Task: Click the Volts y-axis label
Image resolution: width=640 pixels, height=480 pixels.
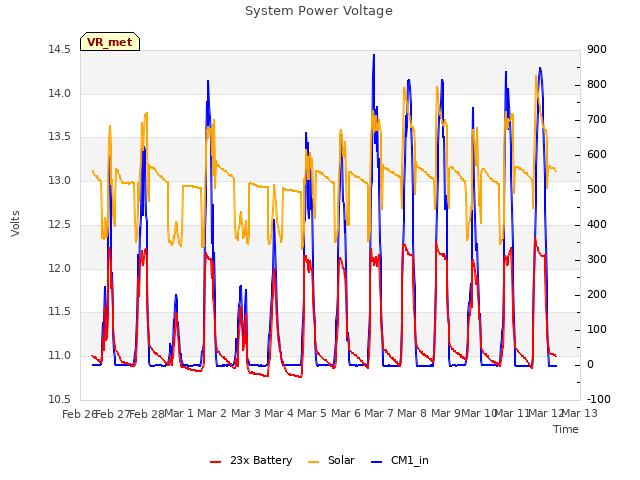Action: tap(15, 223)
